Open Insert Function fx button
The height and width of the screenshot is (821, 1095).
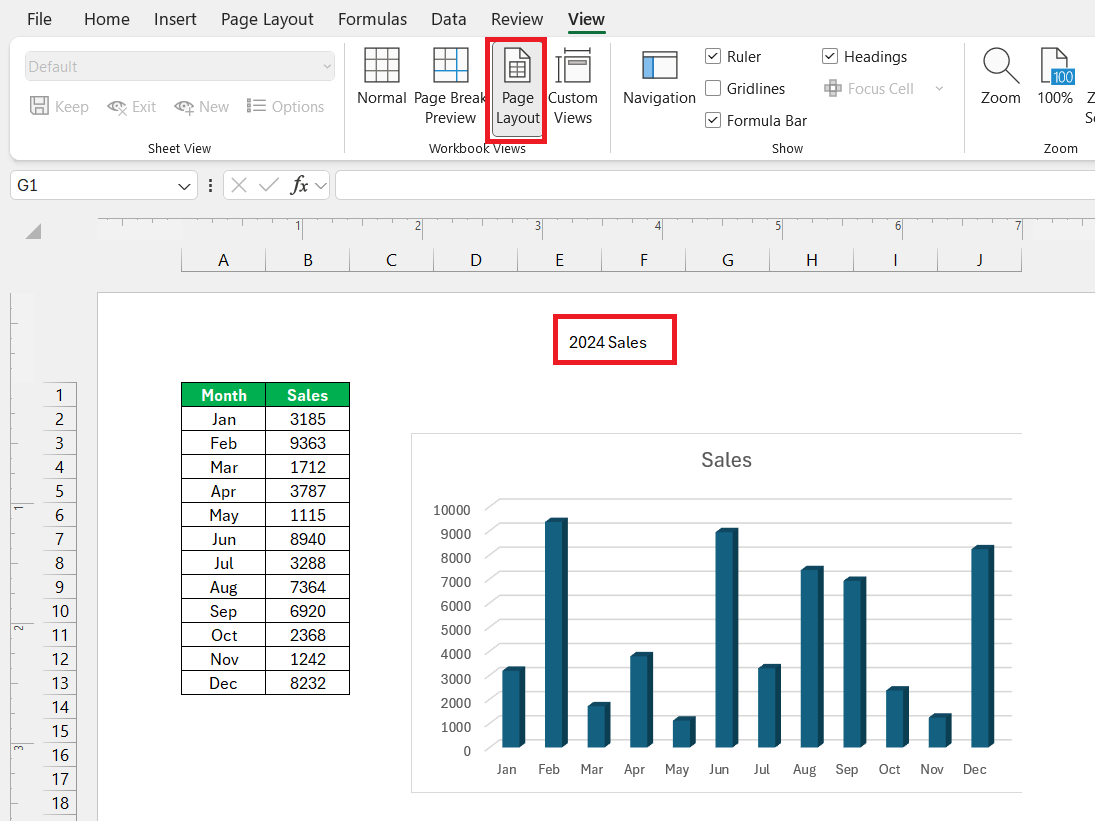coord(299,185)
